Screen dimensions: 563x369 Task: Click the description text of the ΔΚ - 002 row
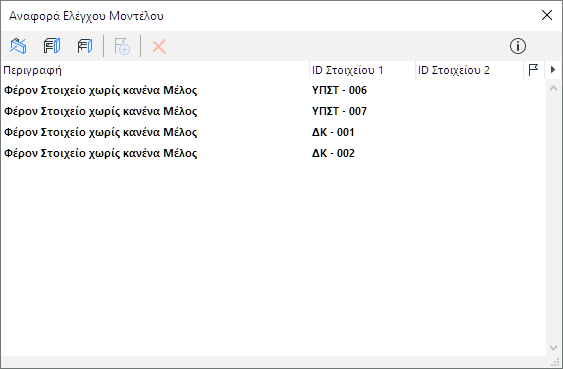click(101, 153)
